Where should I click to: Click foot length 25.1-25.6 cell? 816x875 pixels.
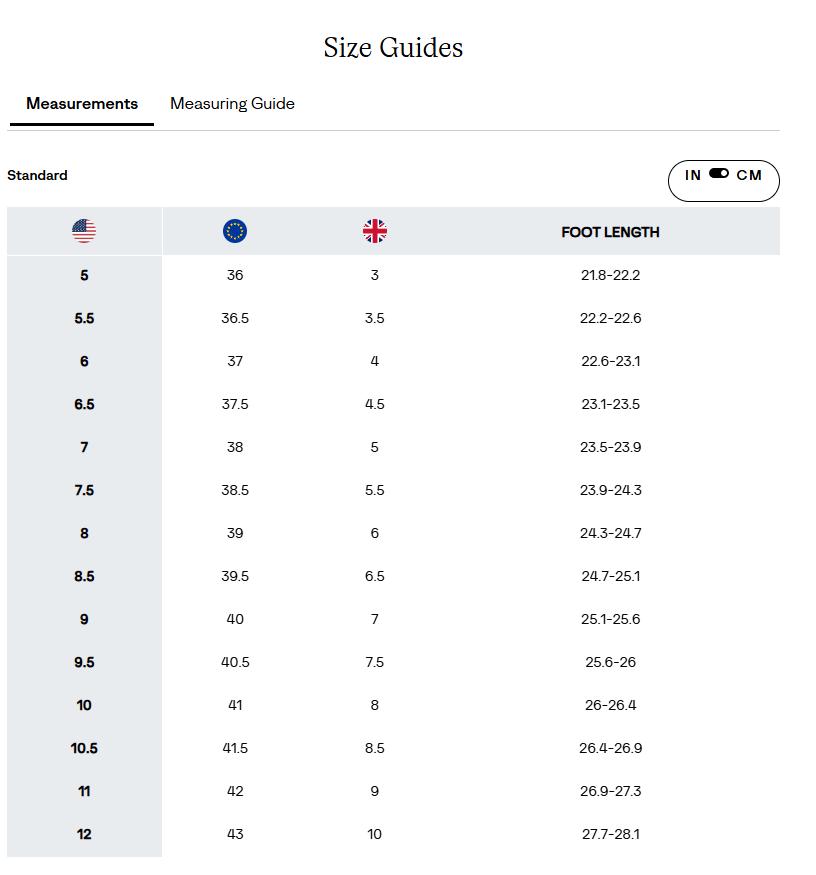pyautogui.click(x=610, y=619)
